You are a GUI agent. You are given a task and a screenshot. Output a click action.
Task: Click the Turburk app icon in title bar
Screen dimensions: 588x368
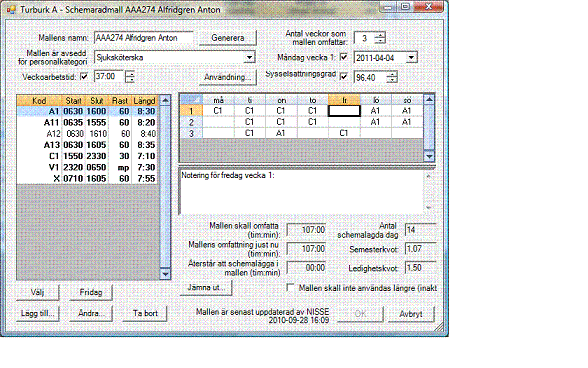click(12, 9)
